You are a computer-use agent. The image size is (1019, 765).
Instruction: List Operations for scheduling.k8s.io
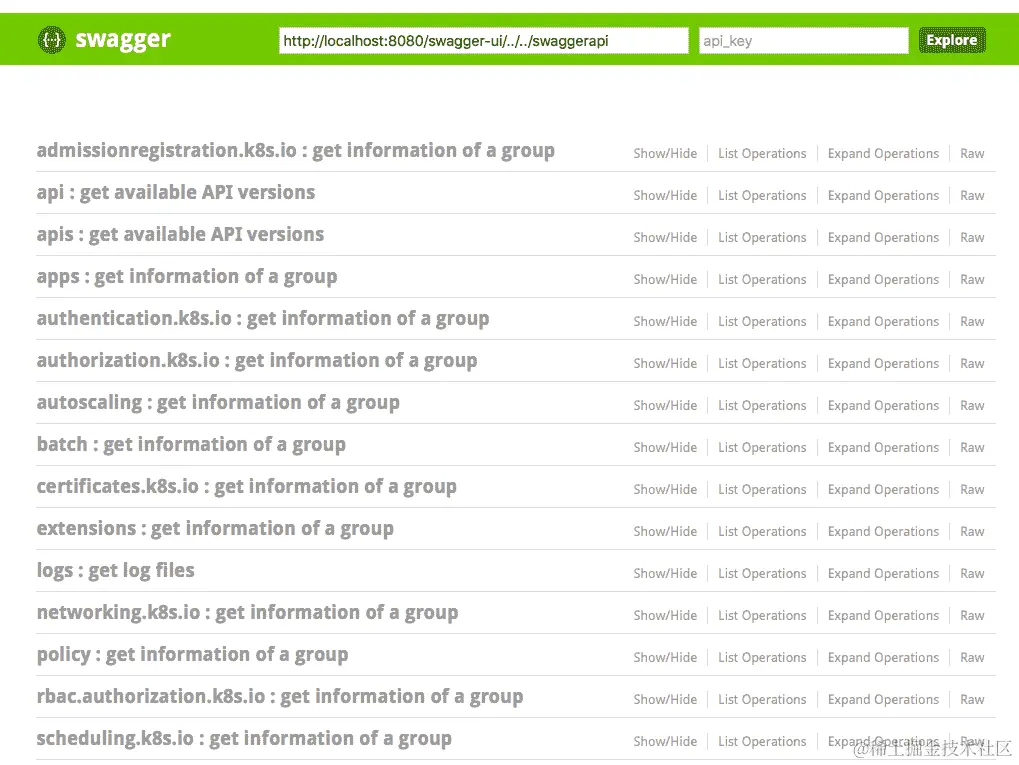762,741
